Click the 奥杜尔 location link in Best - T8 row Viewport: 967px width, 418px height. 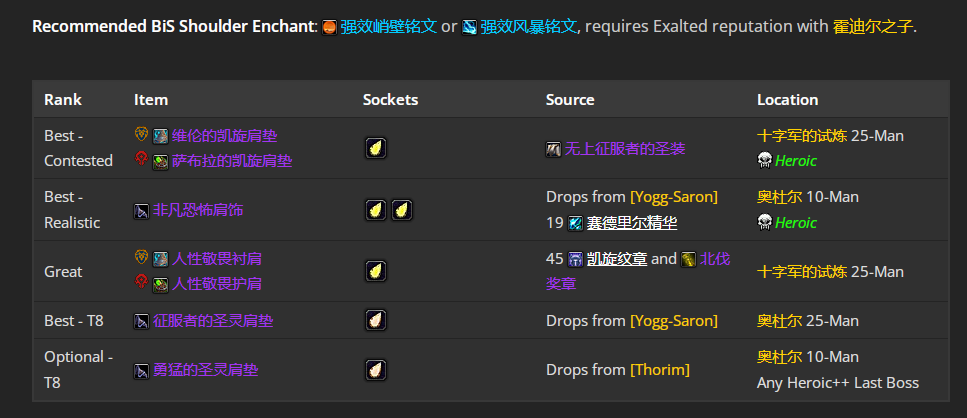780,321
